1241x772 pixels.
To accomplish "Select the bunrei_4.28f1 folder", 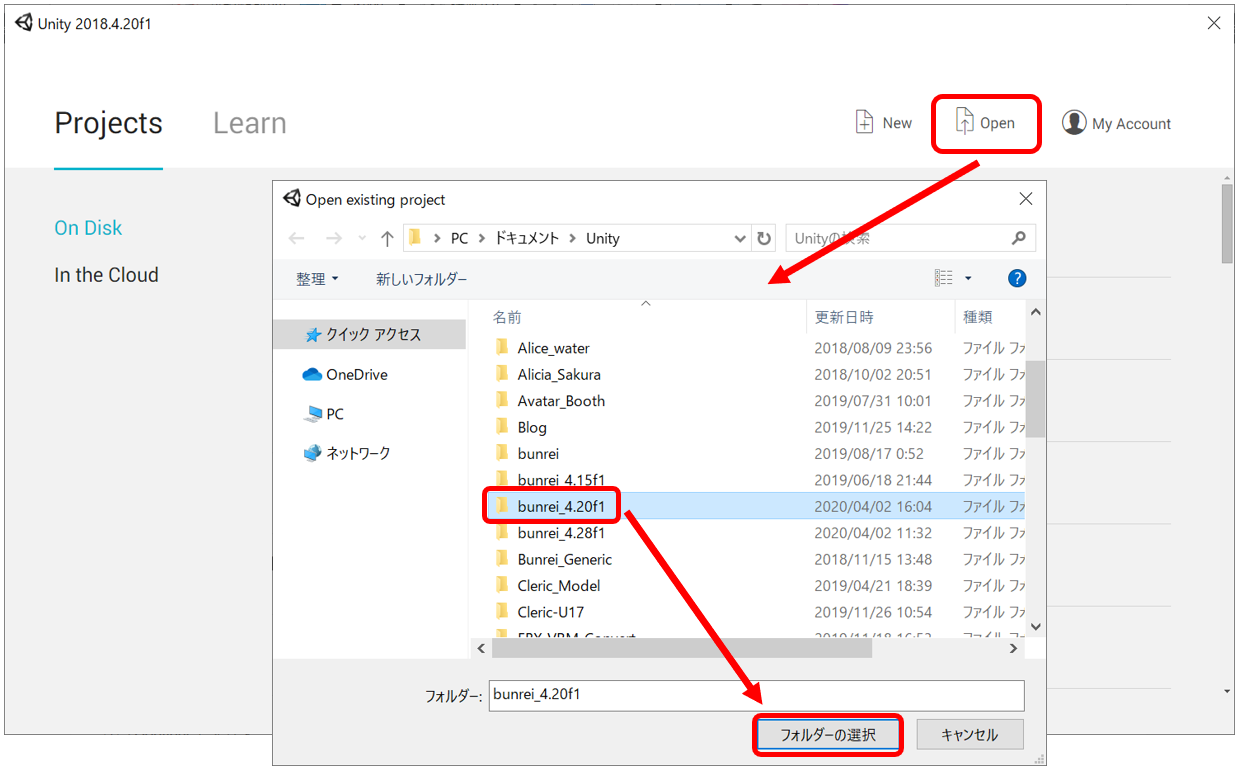I will click(560, 533).
